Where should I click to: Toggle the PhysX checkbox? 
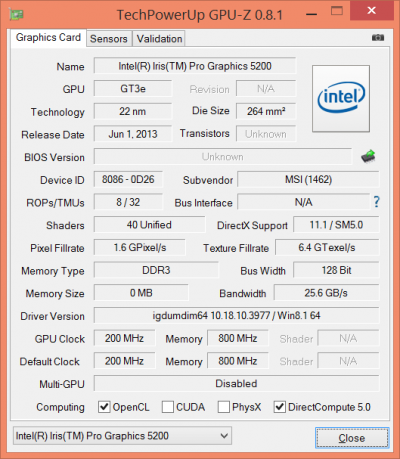pos(224,407)
